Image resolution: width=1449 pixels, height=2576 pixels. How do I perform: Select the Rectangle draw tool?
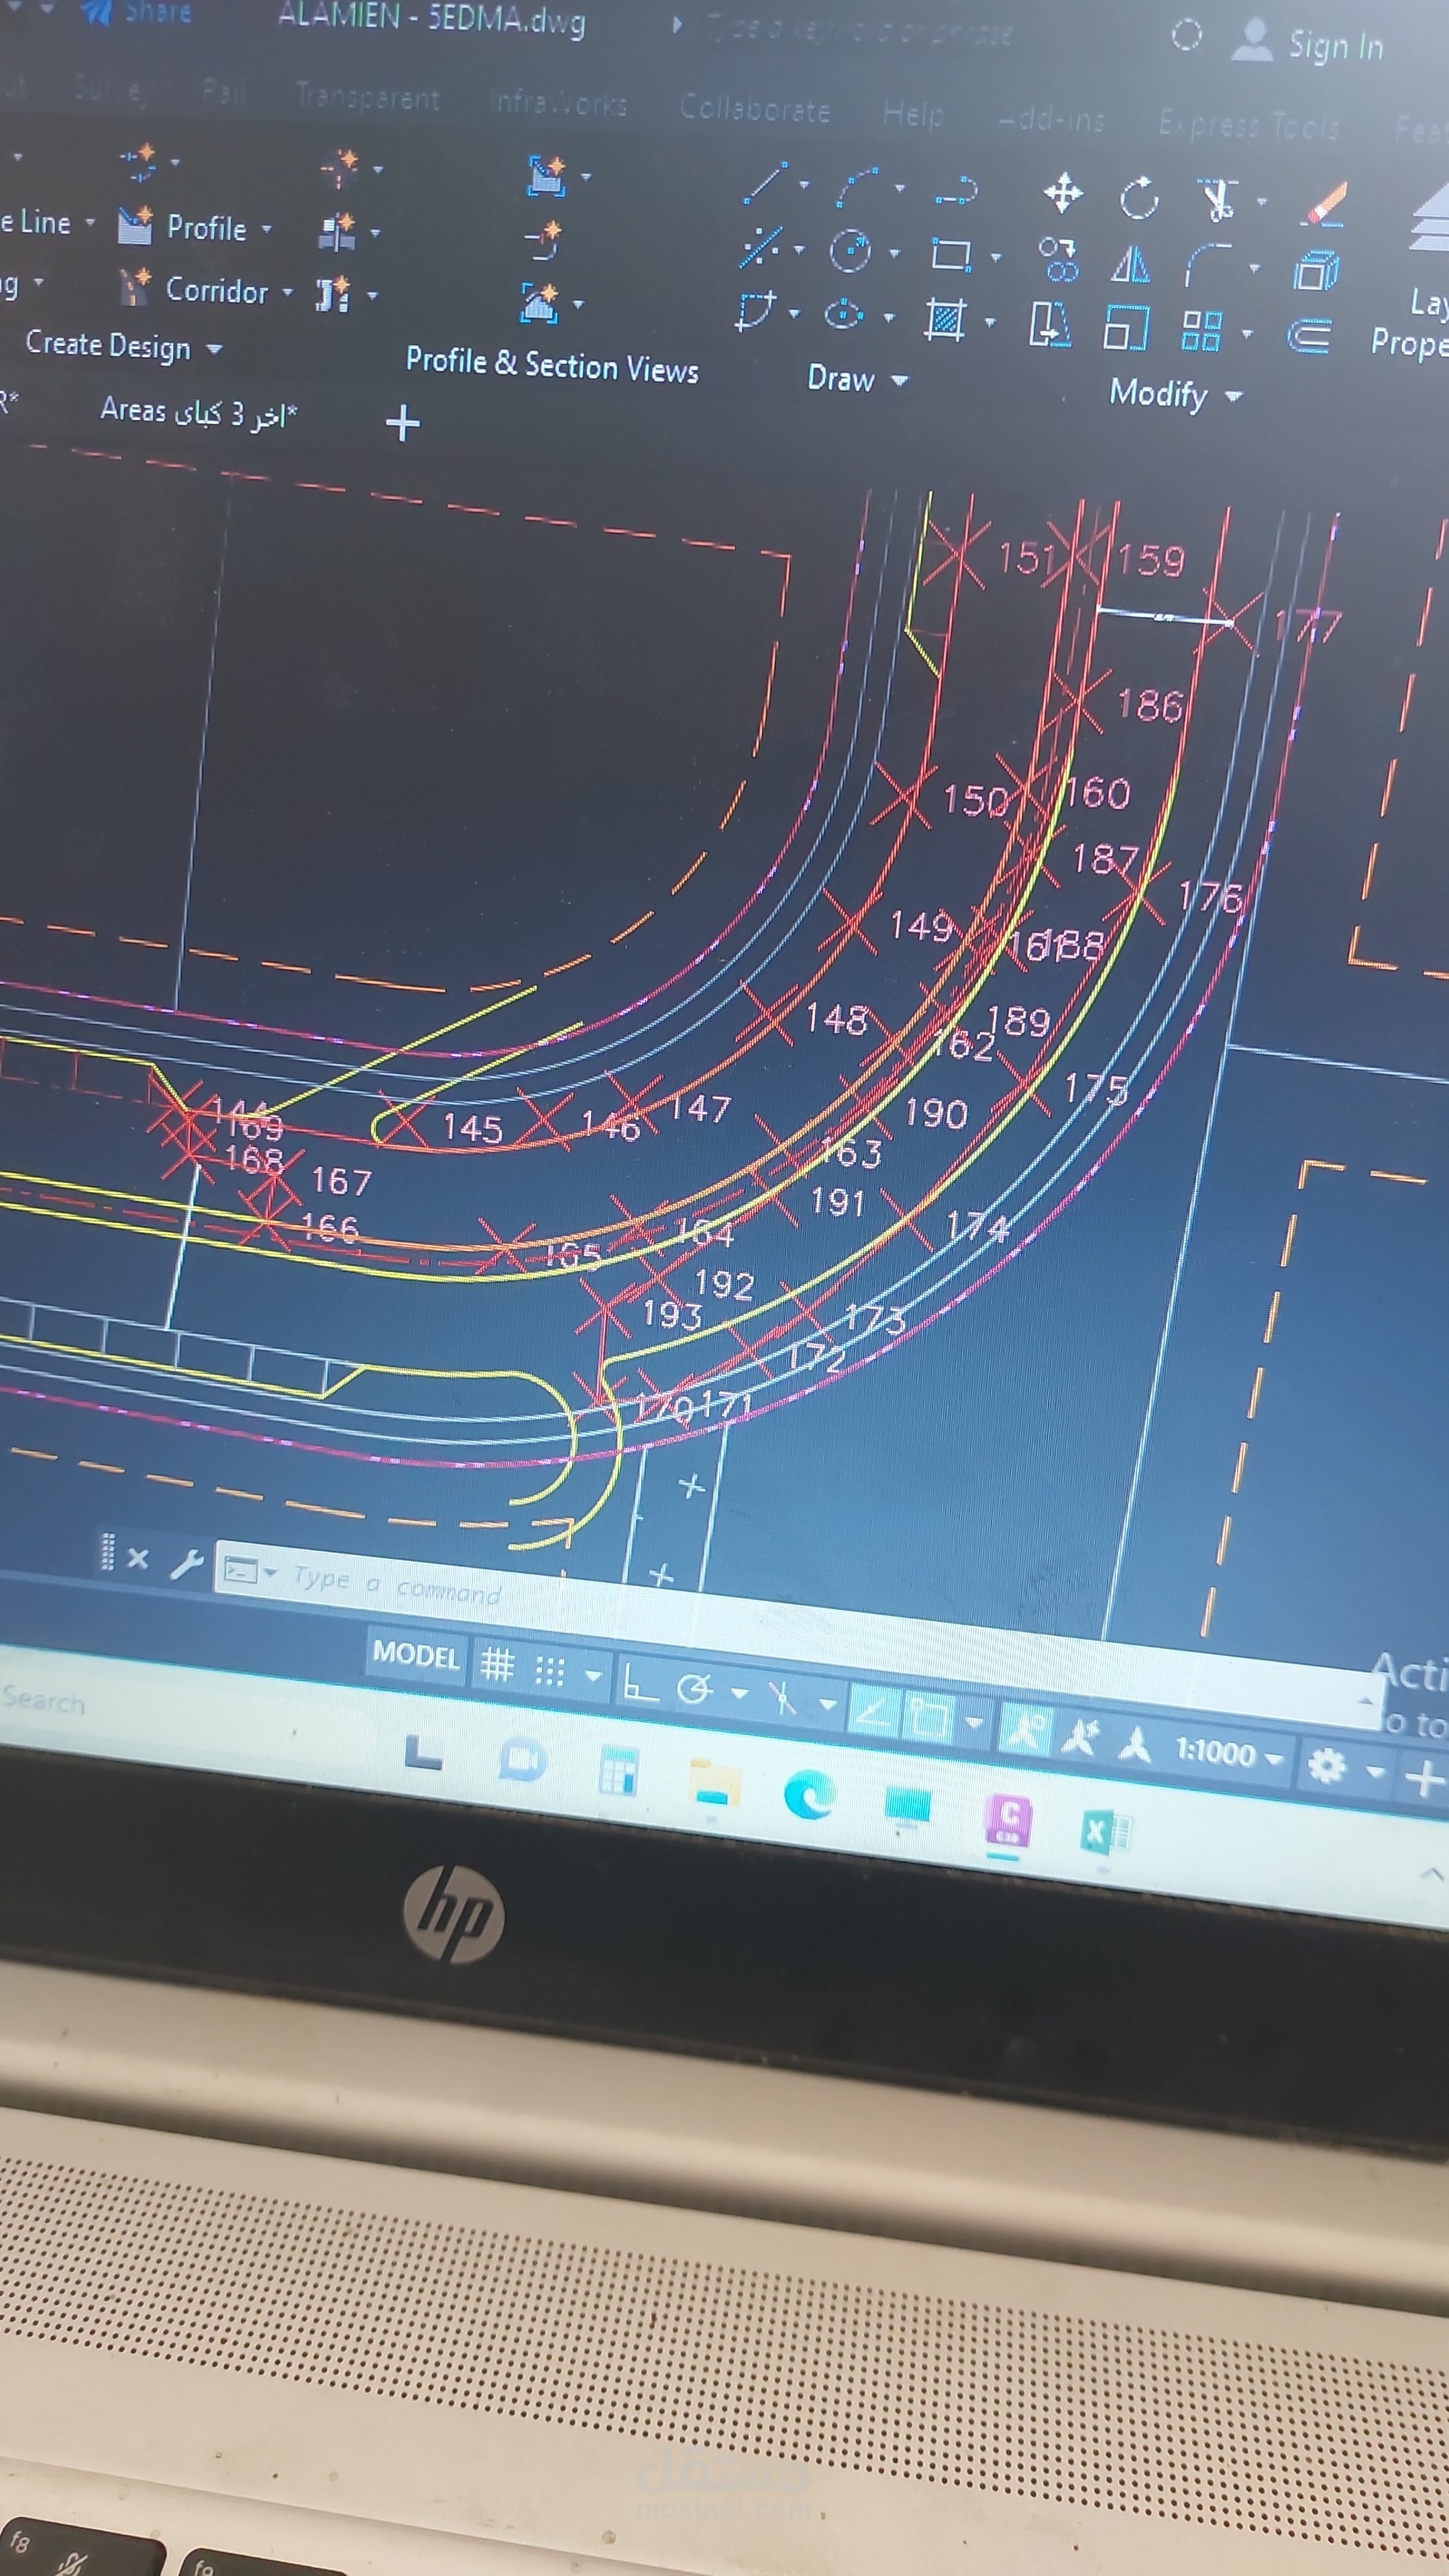[x=950, y=255]
